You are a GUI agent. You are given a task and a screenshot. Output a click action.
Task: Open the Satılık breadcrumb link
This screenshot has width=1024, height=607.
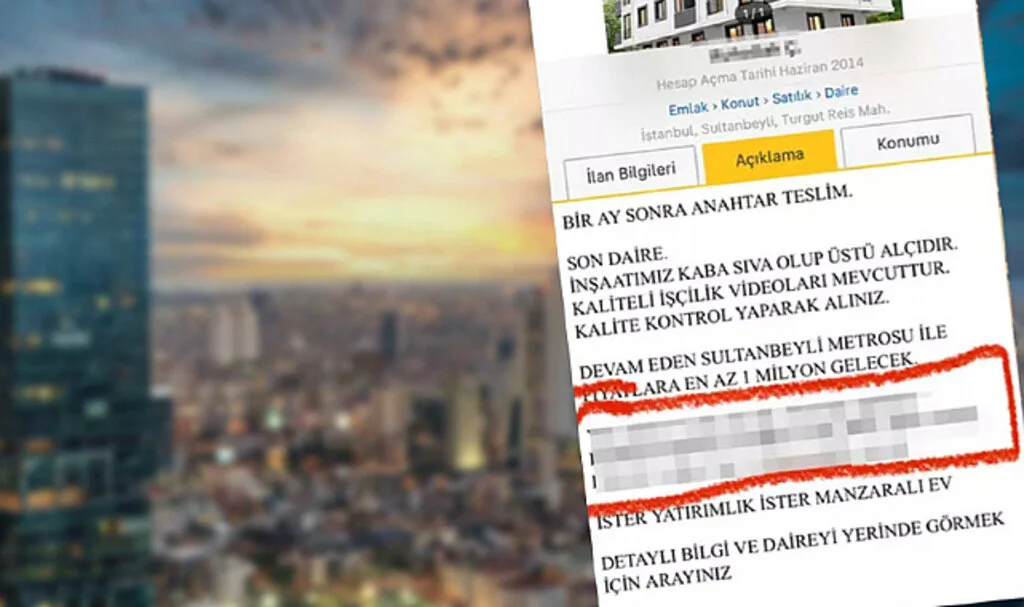pos(792,97)
